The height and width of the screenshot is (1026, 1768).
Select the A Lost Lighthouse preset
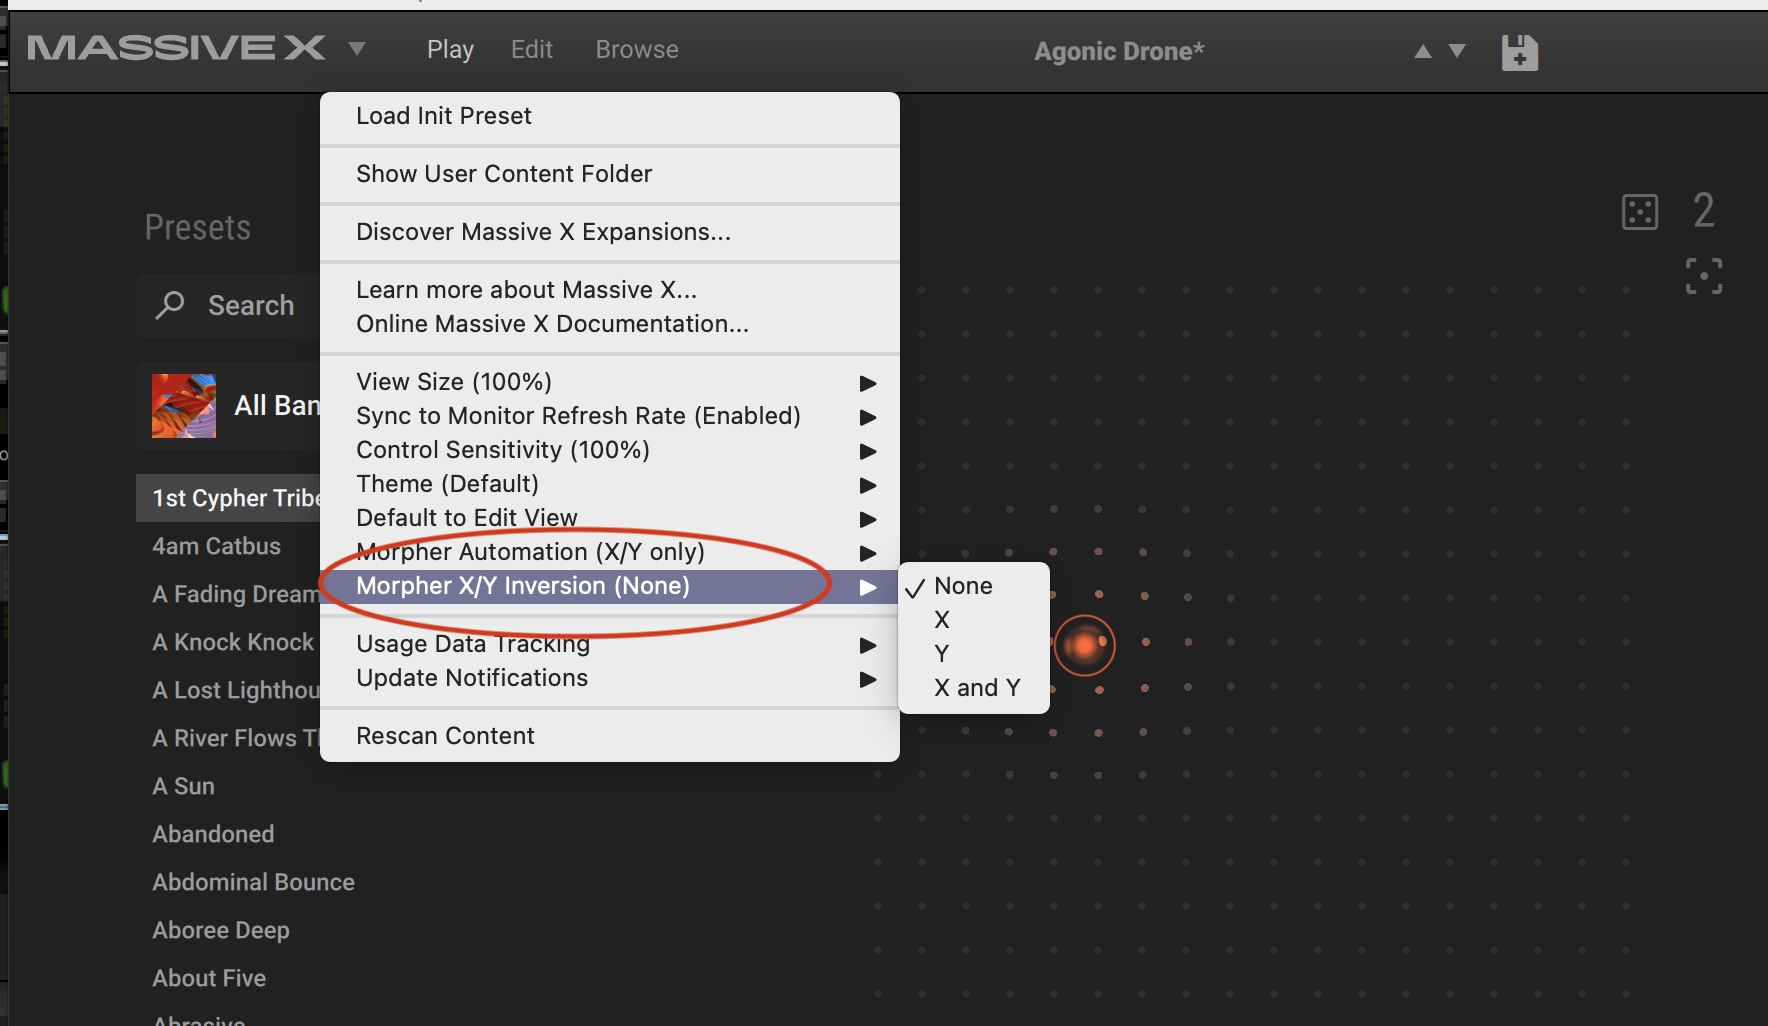pos(236,690)
